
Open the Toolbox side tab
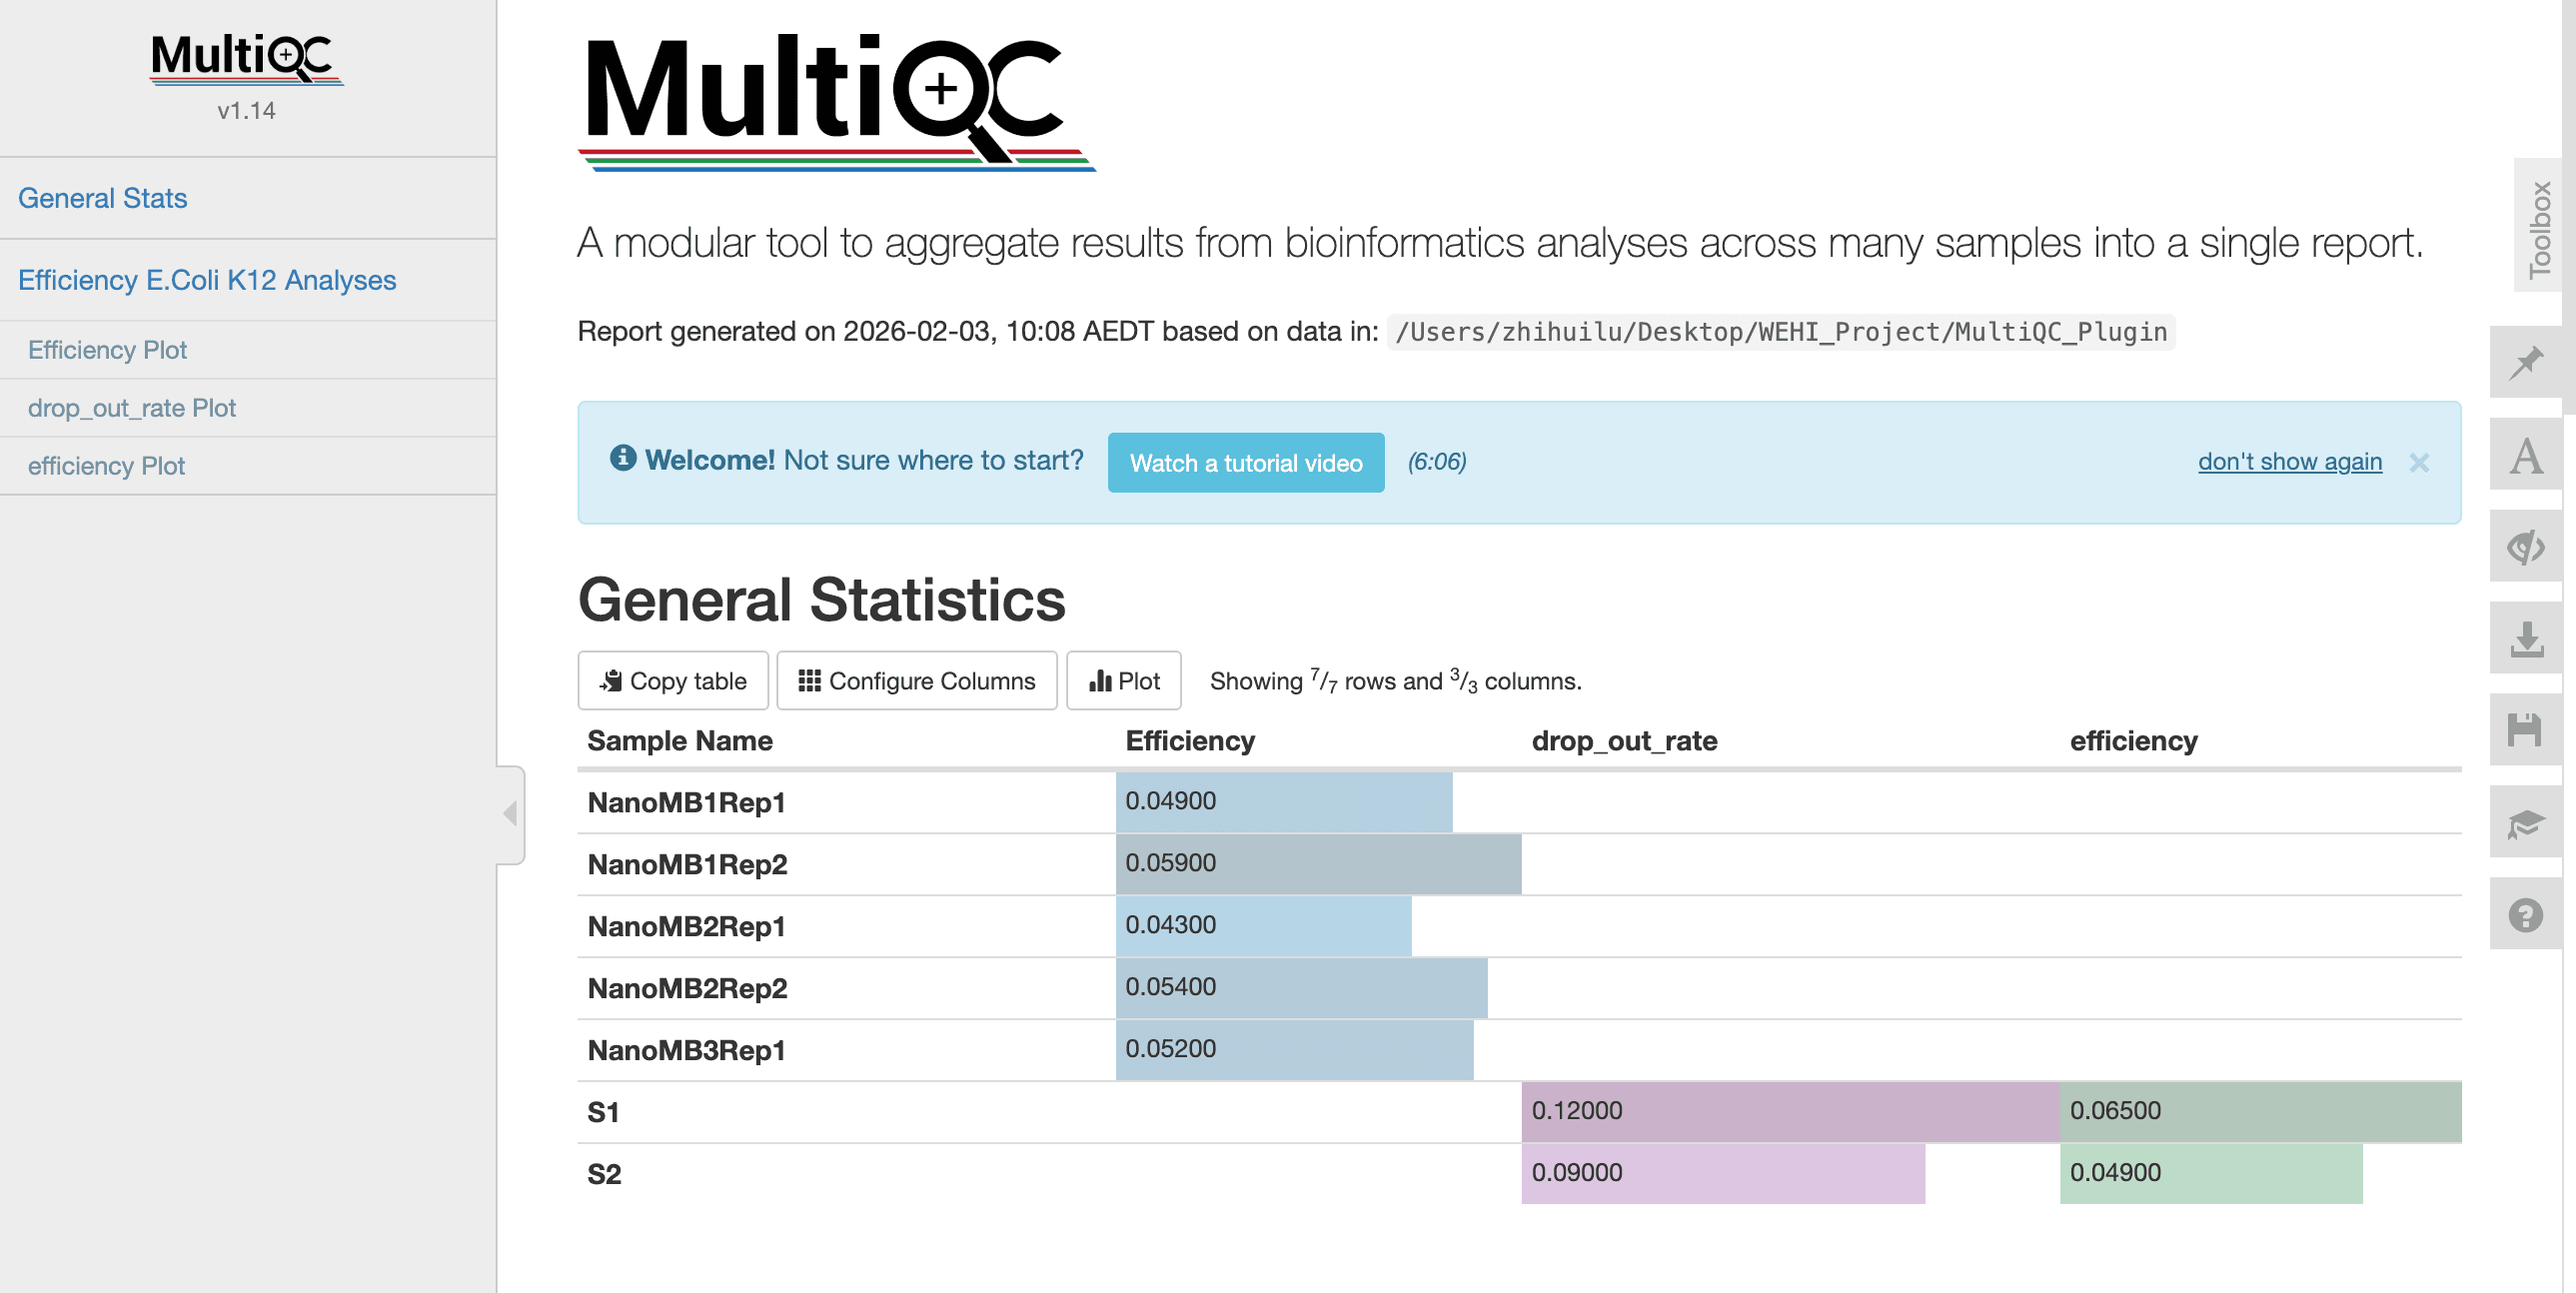2538,226
